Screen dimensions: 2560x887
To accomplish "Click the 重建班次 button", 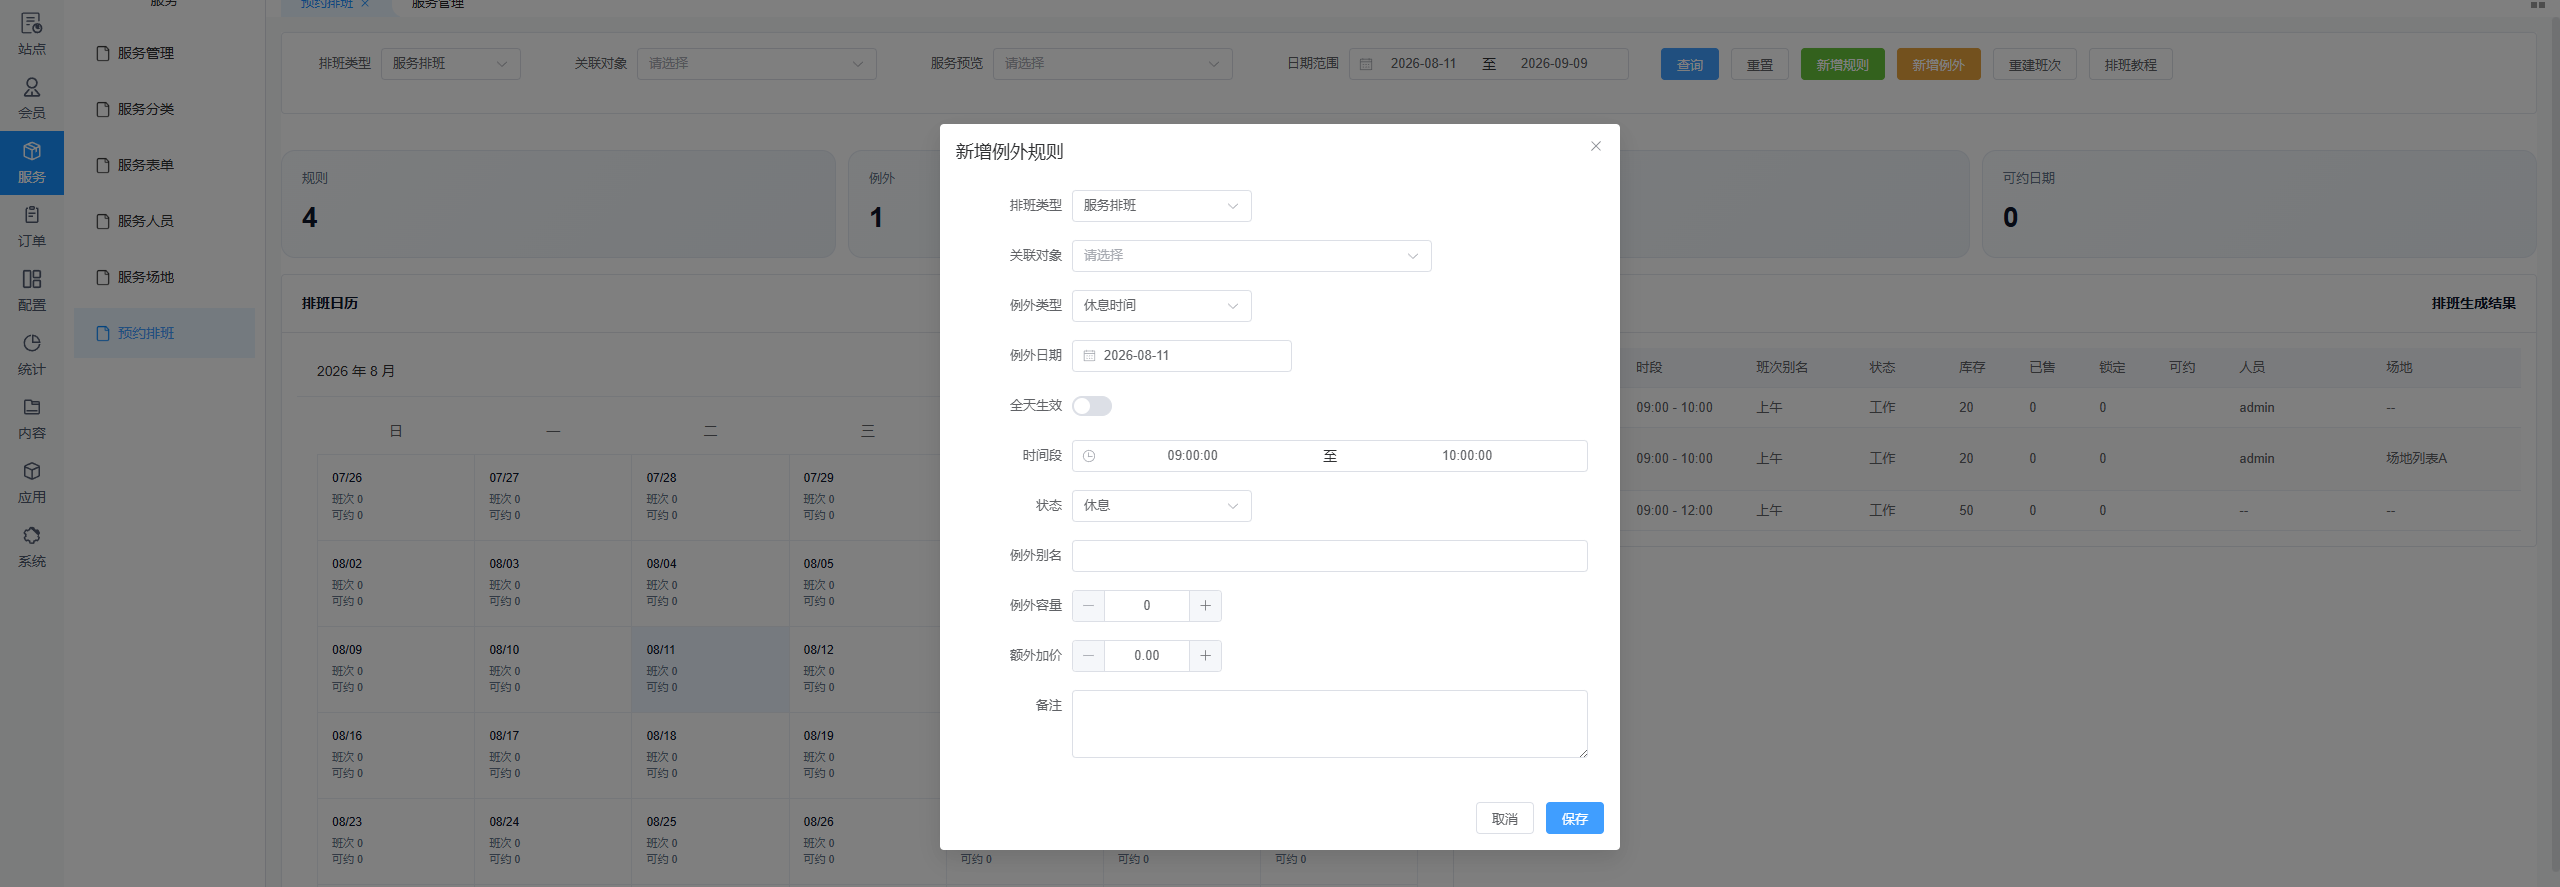I will coord(2034,64).
